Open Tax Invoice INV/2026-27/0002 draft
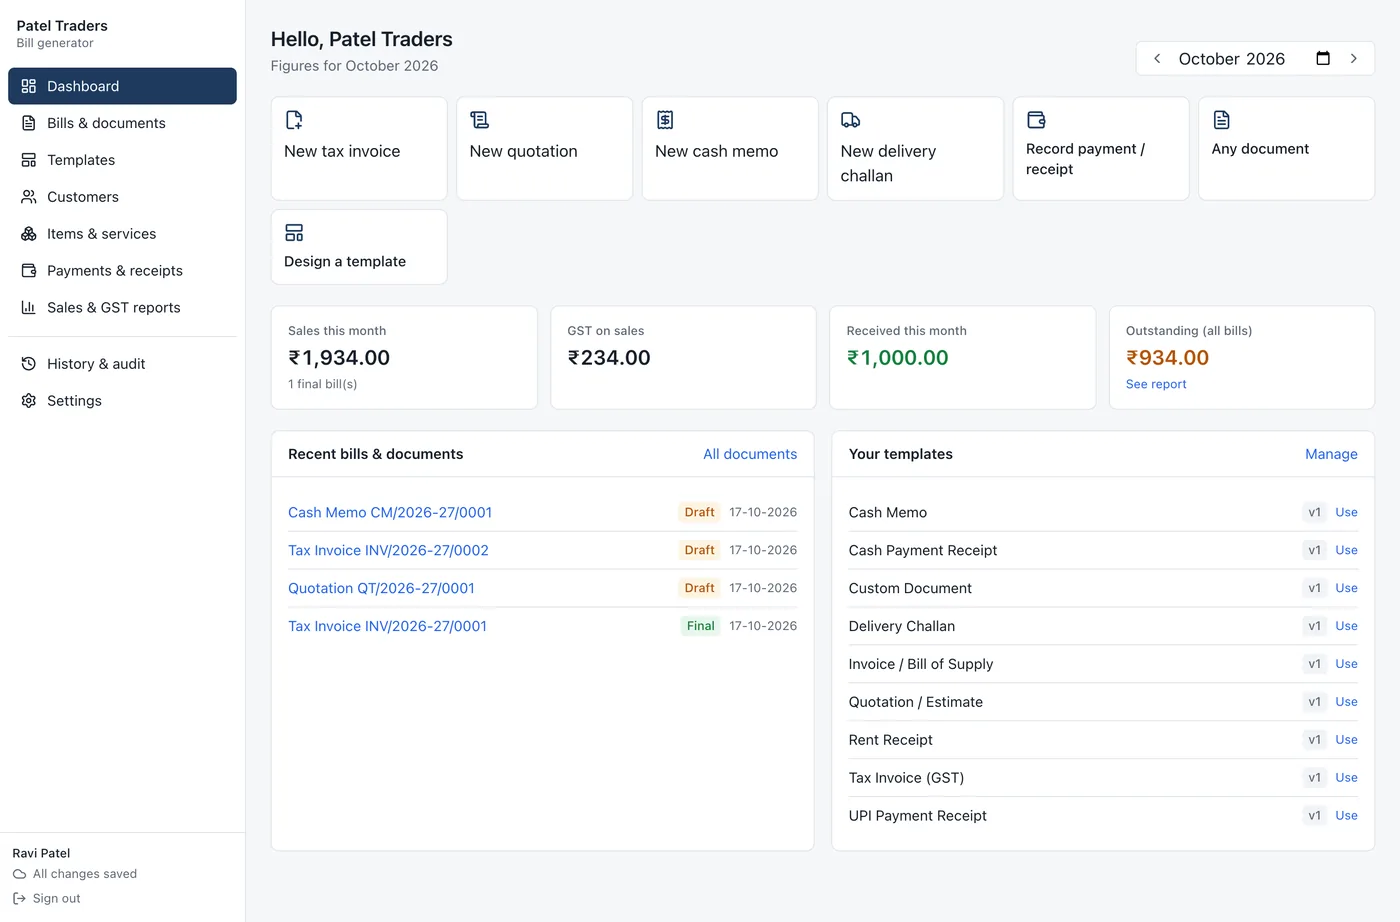 tap(388, 550)
